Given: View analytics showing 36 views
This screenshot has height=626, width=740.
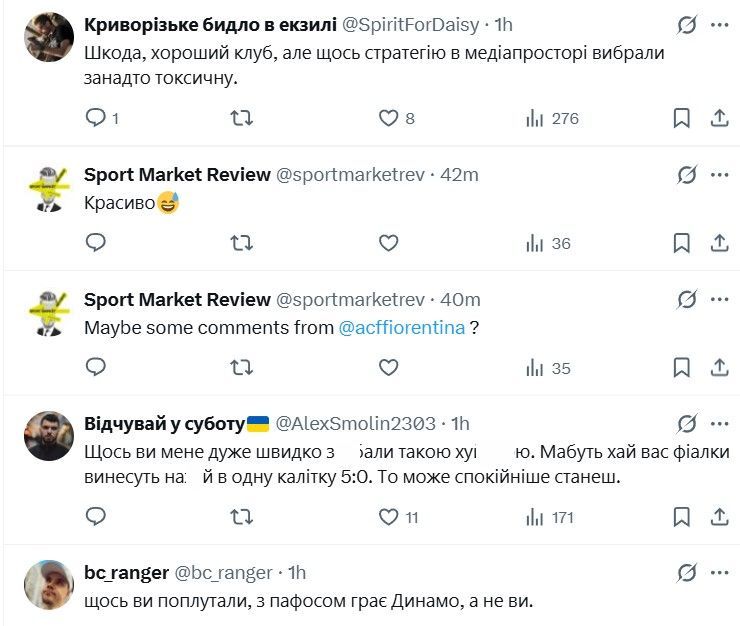Looking at the screenshot, I should coord(548,243).
